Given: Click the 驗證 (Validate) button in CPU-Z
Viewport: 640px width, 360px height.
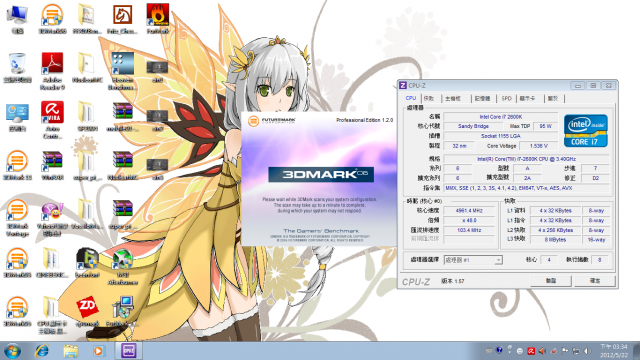Looking at the screenshot, I should pos(551,281).
